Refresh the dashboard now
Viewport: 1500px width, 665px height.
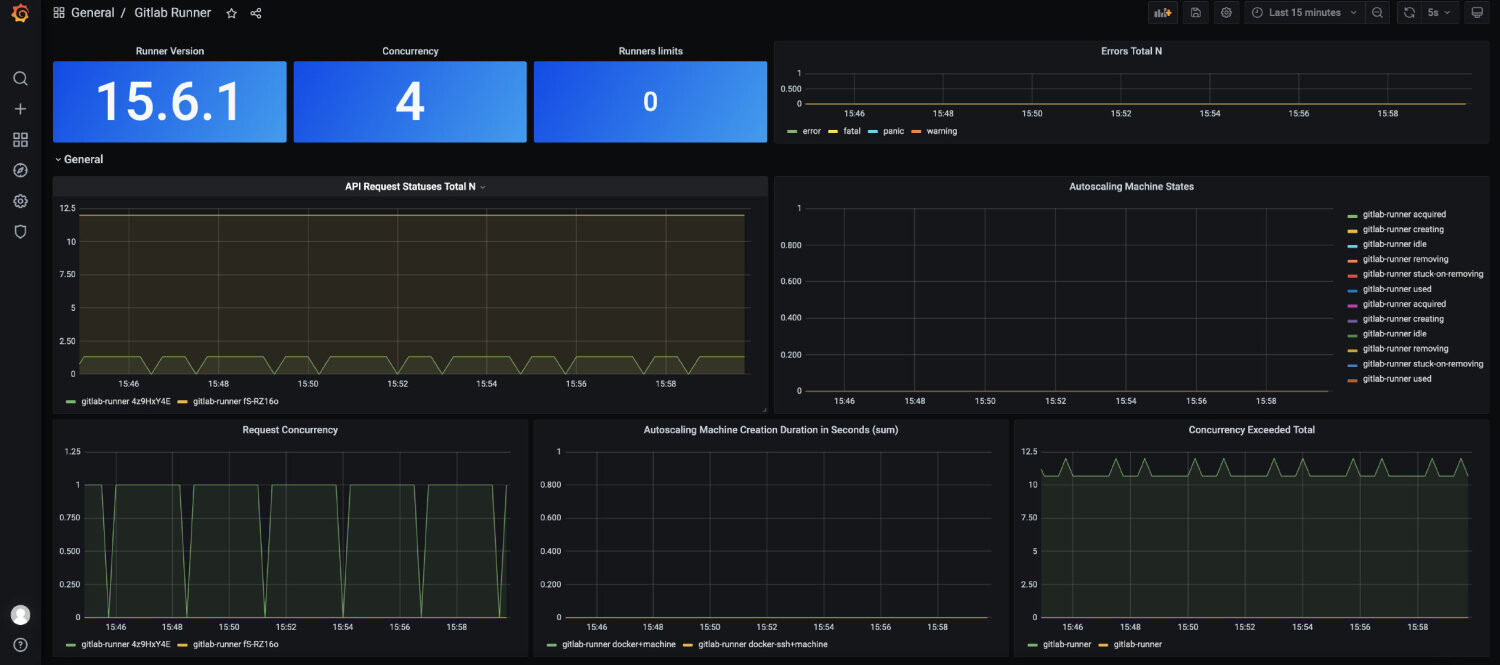(x=1409, y=13)
